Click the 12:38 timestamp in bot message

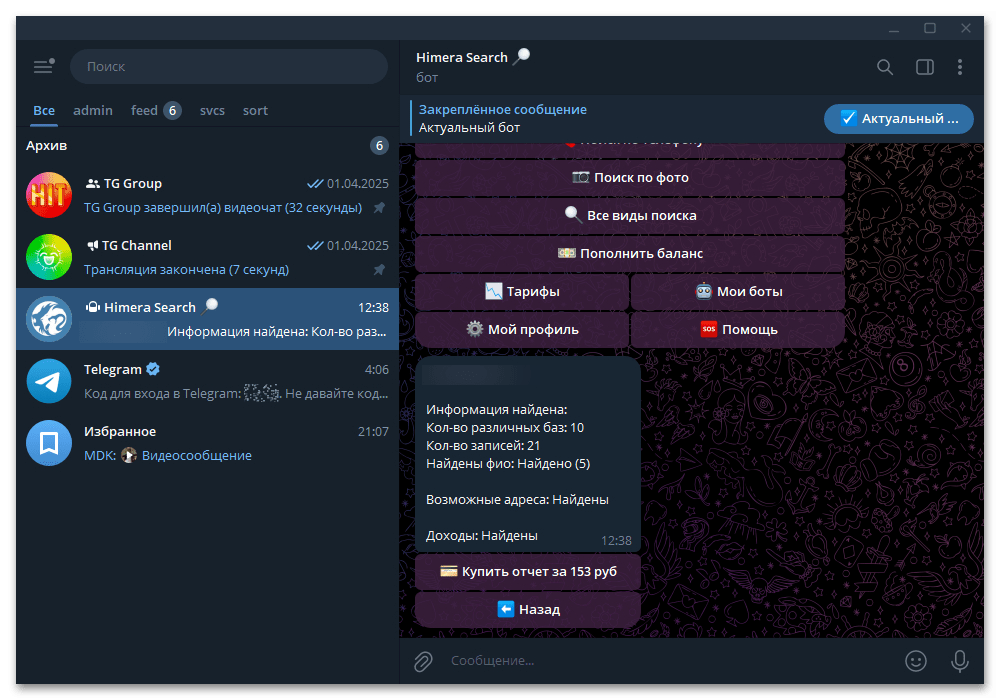tap(616, 541)
